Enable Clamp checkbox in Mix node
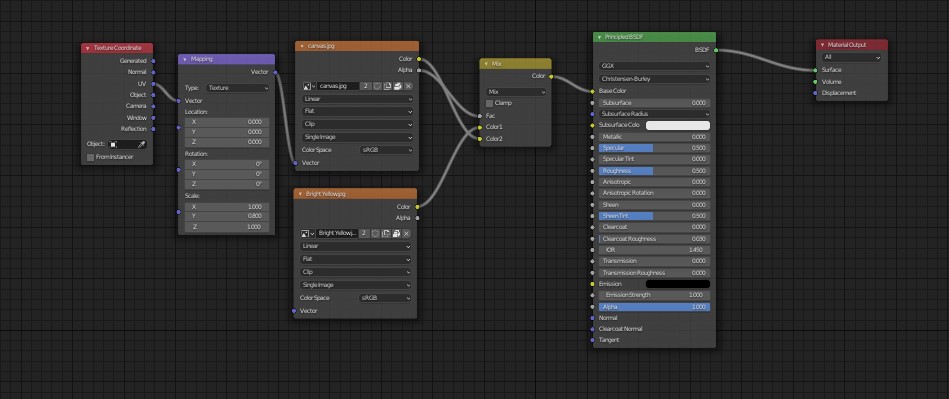This screenshot has width=949, height=399. click(x=489, y=104)
